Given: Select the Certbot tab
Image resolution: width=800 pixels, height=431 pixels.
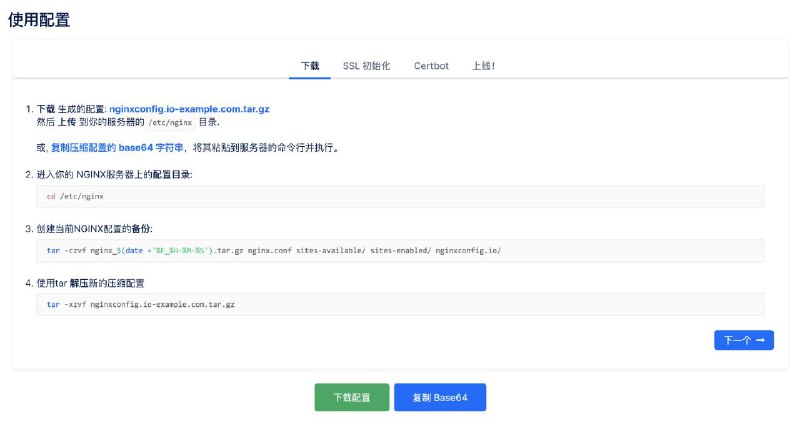Looking at the screenshot, I should tap(431, 66).
